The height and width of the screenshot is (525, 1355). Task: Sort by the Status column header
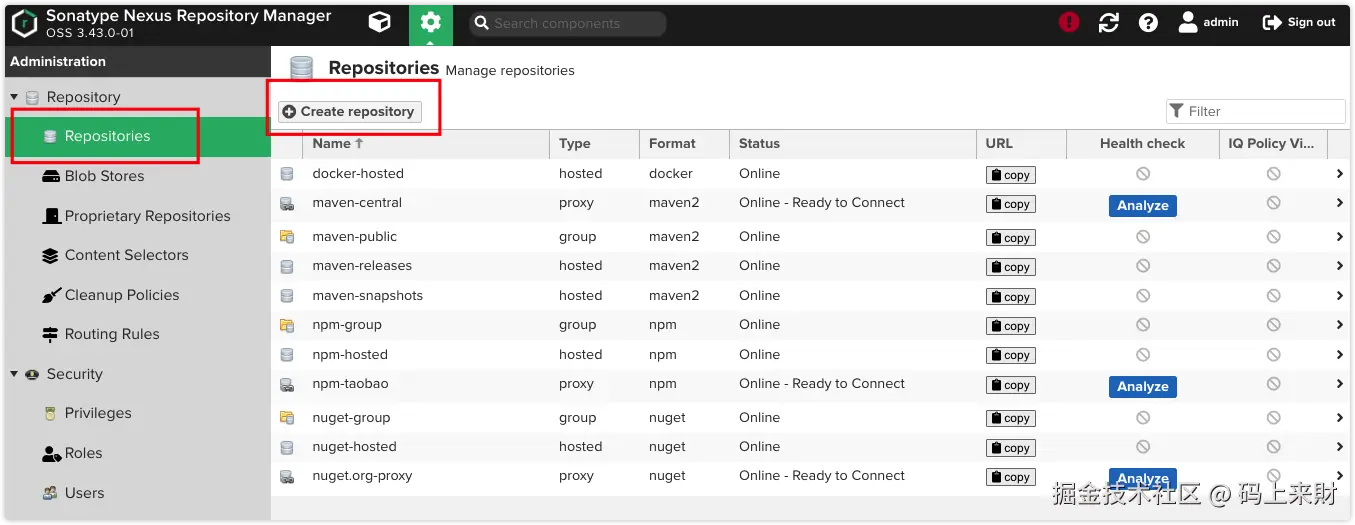point(853,143)
